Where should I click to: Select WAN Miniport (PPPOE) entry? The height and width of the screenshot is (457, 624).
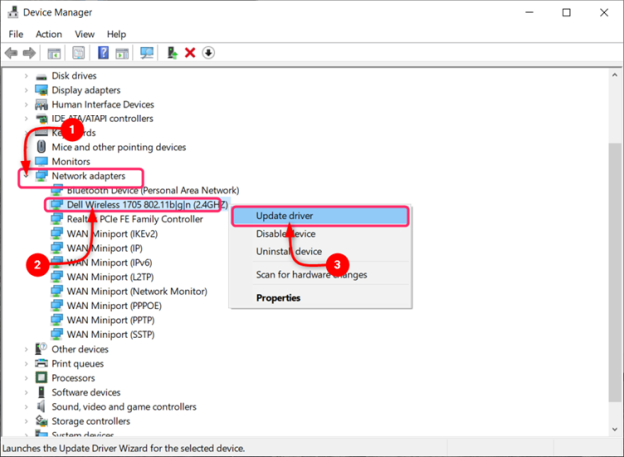pos(114,306)
